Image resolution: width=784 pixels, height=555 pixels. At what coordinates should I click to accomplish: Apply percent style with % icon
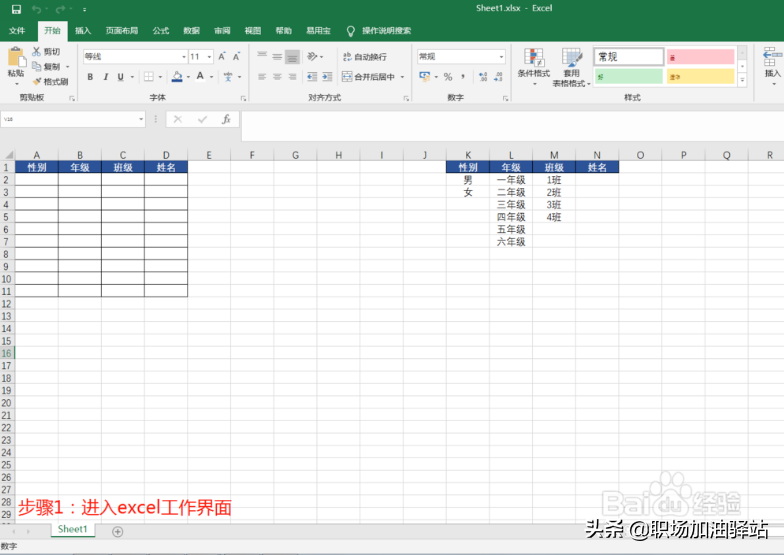click(x=448, y=76)
